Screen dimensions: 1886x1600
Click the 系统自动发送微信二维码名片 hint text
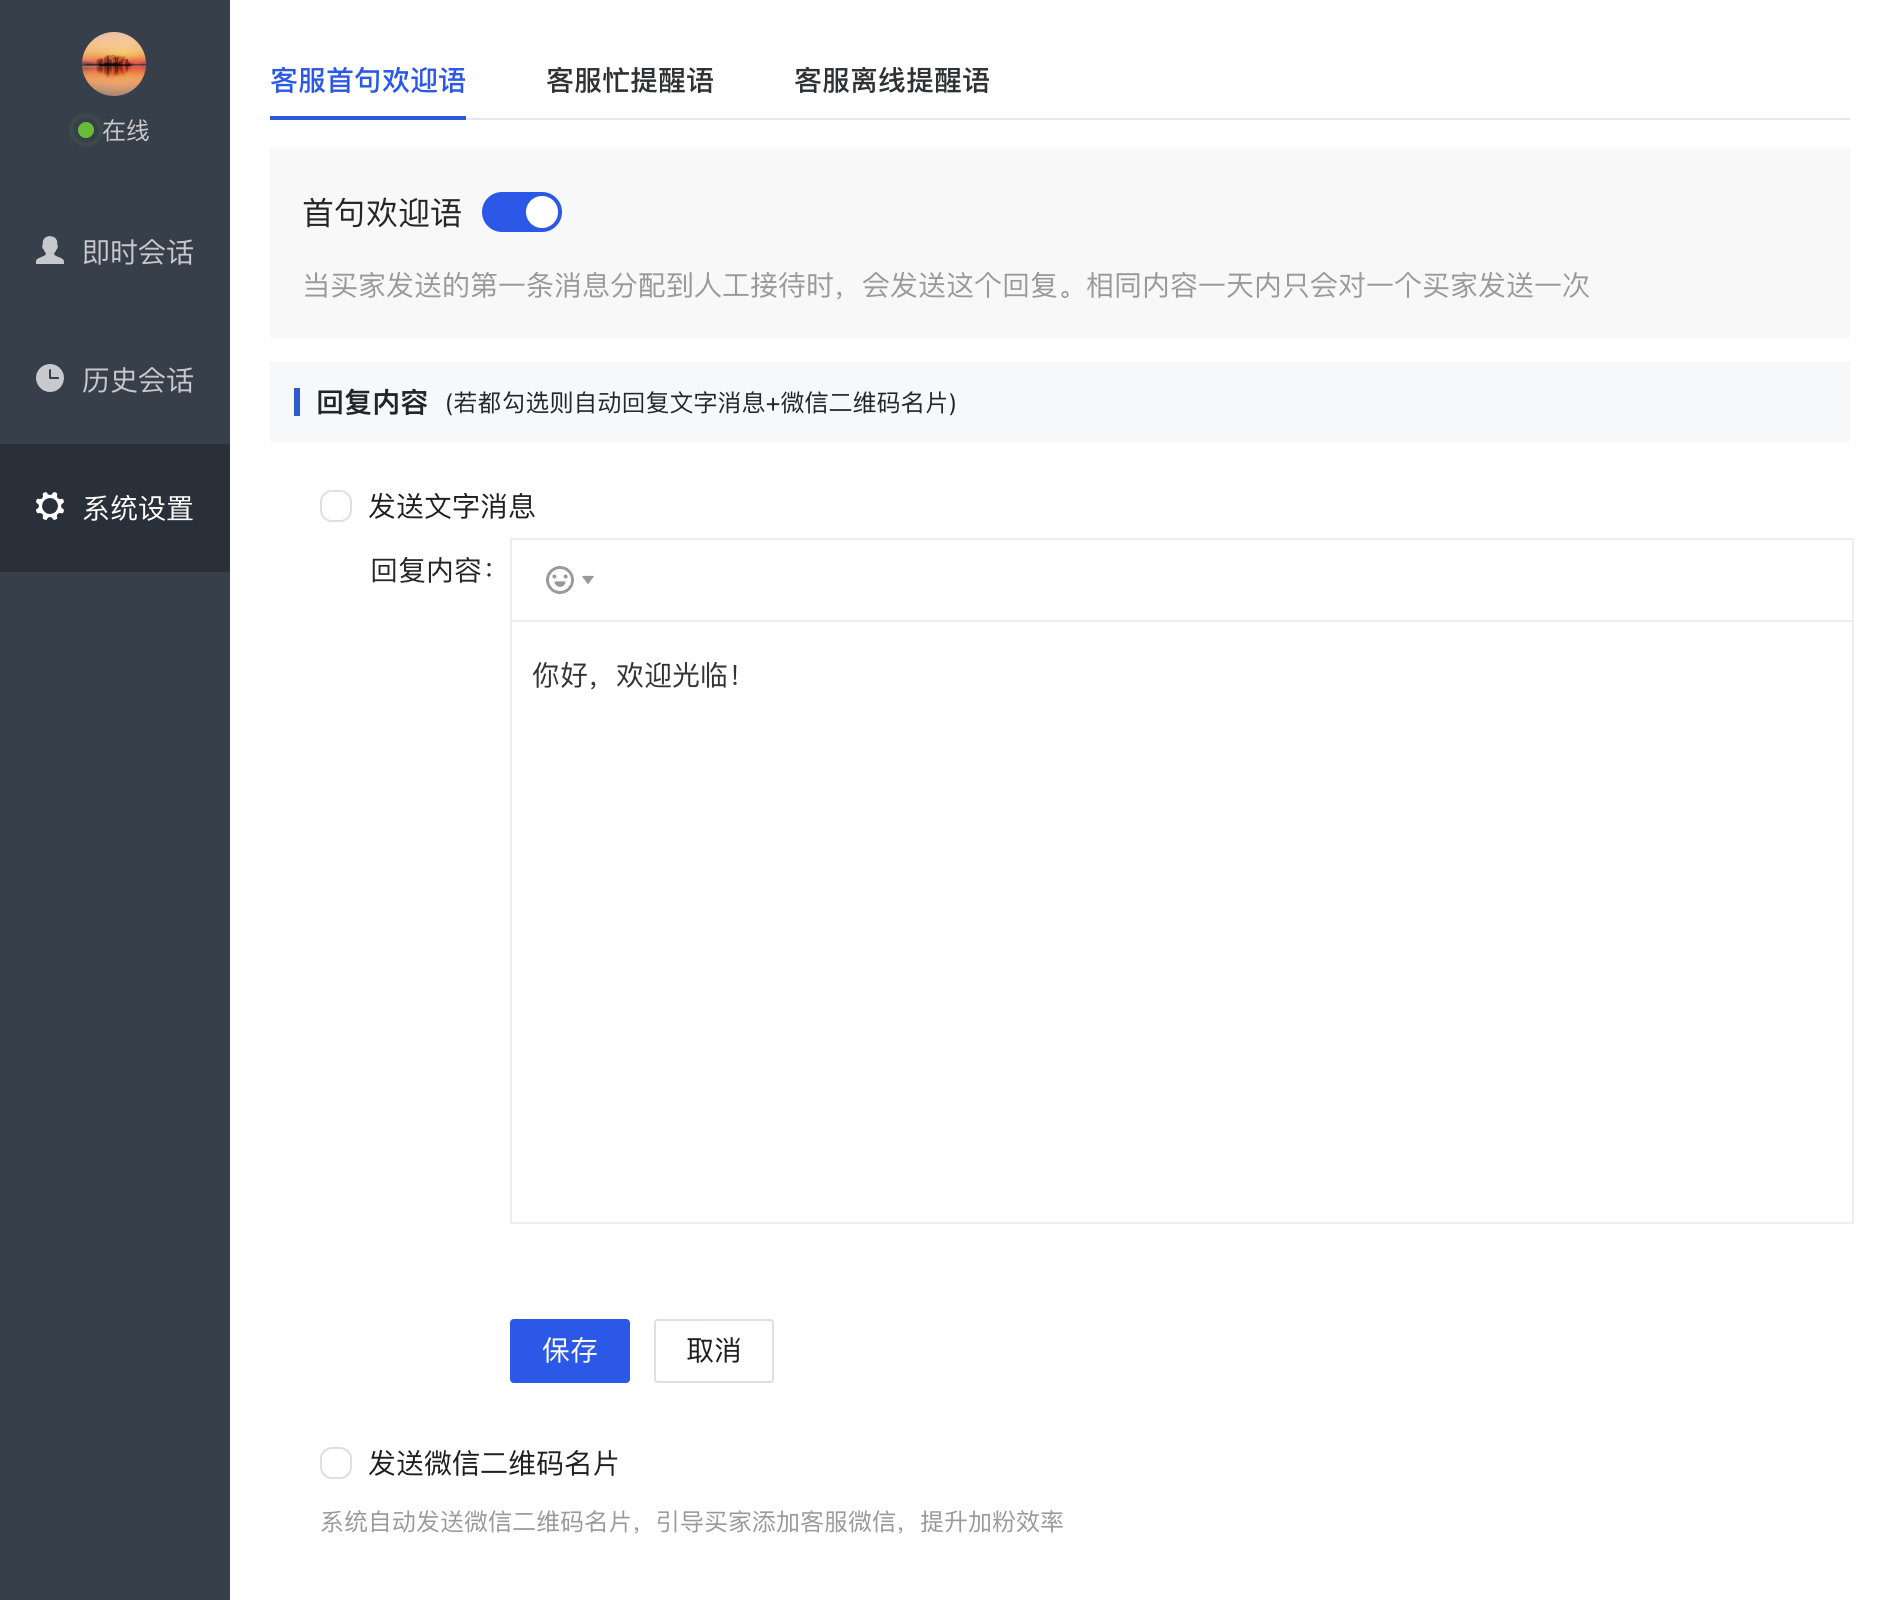(x=692, y=1522)
